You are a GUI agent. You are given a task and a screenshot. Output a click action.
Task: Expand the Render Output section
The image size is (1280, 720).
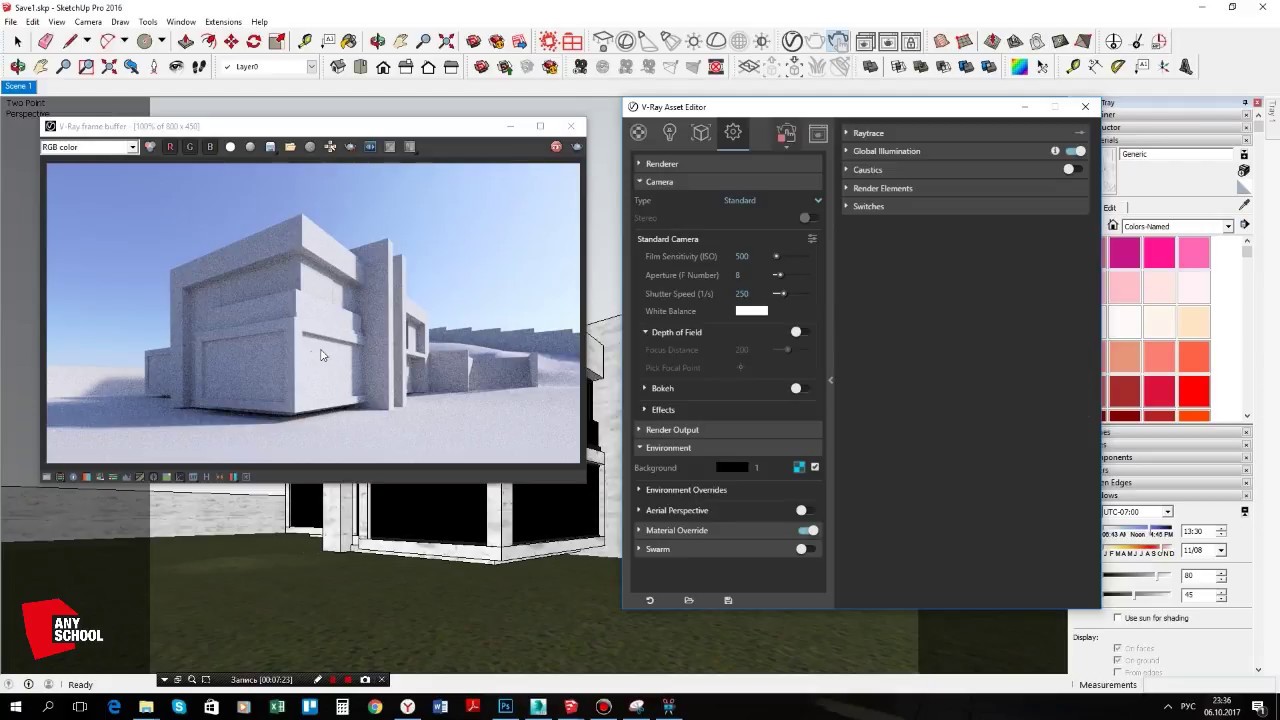coord(672,430)
